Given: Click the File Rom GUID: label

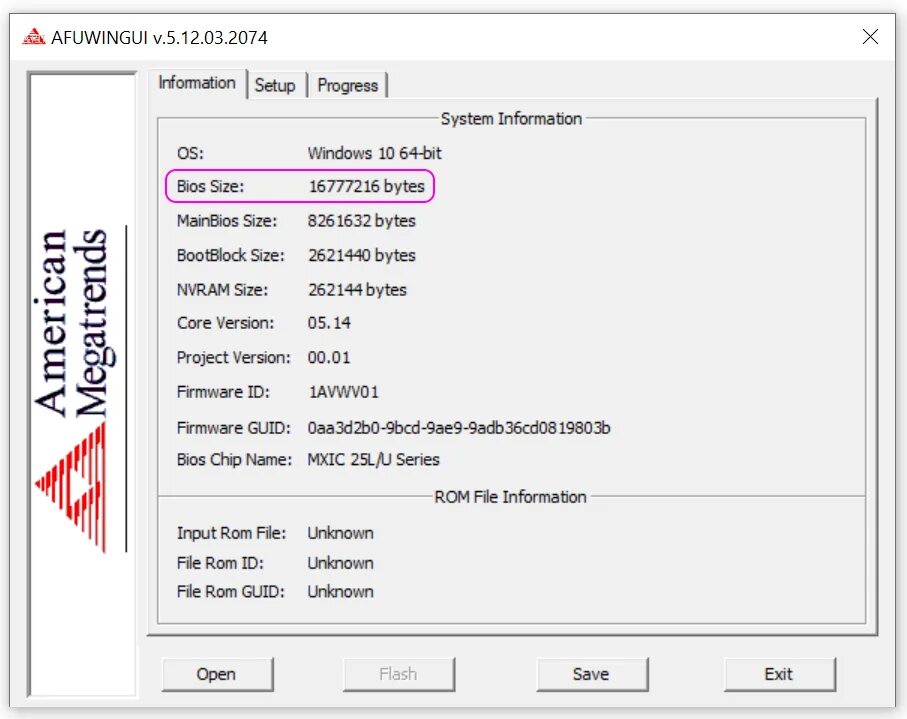Looking at the screenshot, I should [x=231, y=592].
